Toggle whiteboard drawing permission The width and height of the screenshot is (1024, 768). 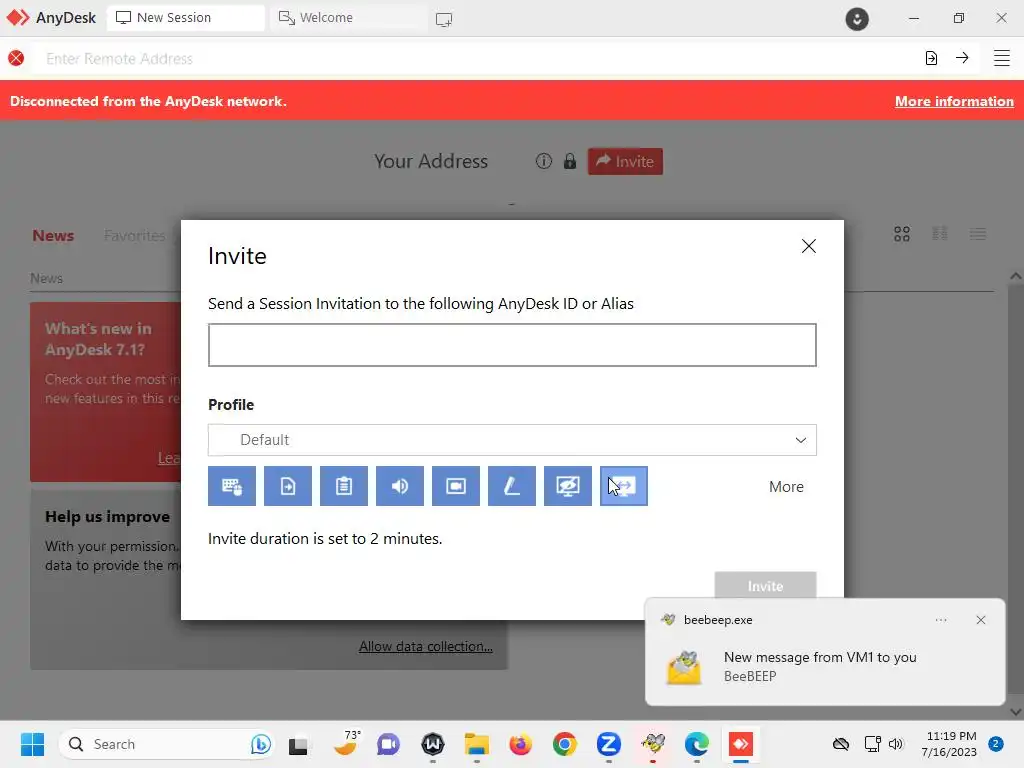tap(512, 486)
